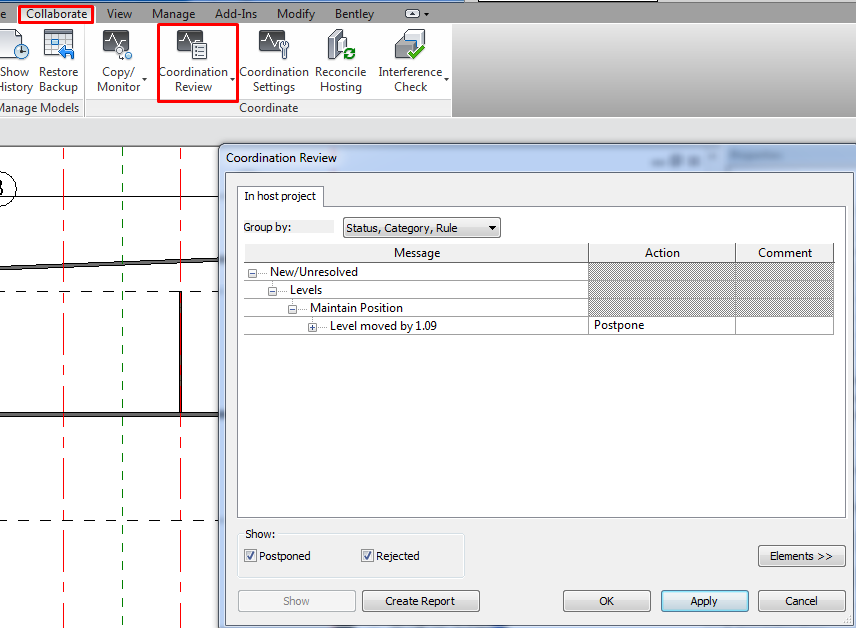Switch to the Collaborate ribbon tab

(x=56, y=14)
